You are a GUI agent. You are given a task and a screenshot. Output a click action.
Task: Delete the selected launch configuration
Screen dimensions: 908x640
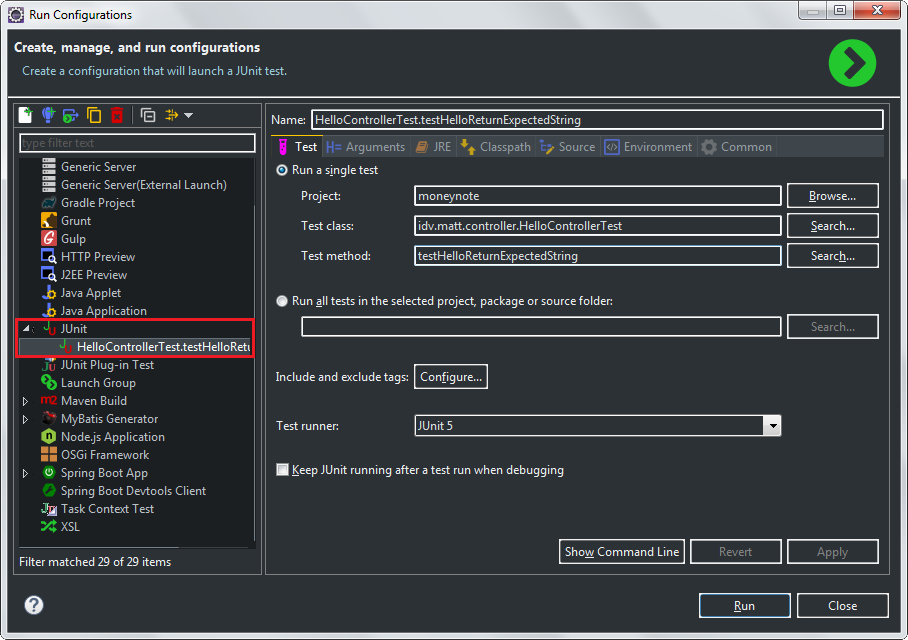pyautogui.click(x=117, y=115)
